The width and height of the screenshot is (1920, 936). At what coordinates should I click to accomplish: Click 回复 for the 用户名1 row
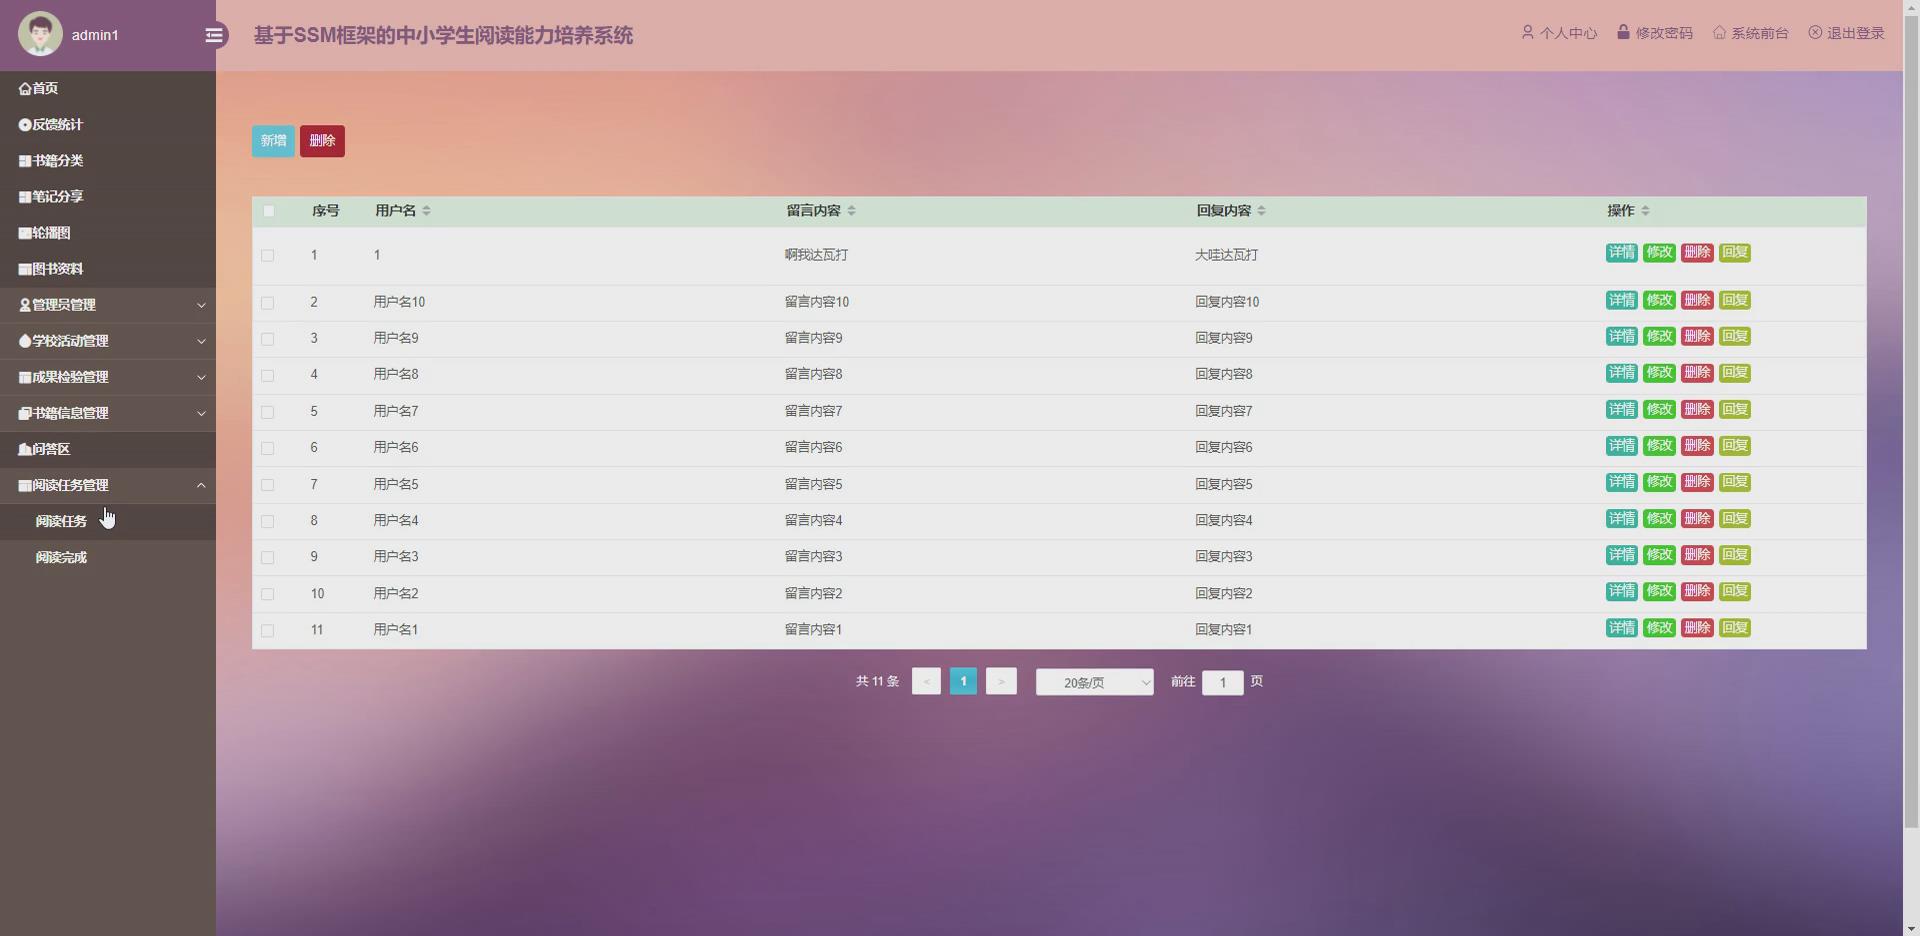click(x=1735, y=628)
